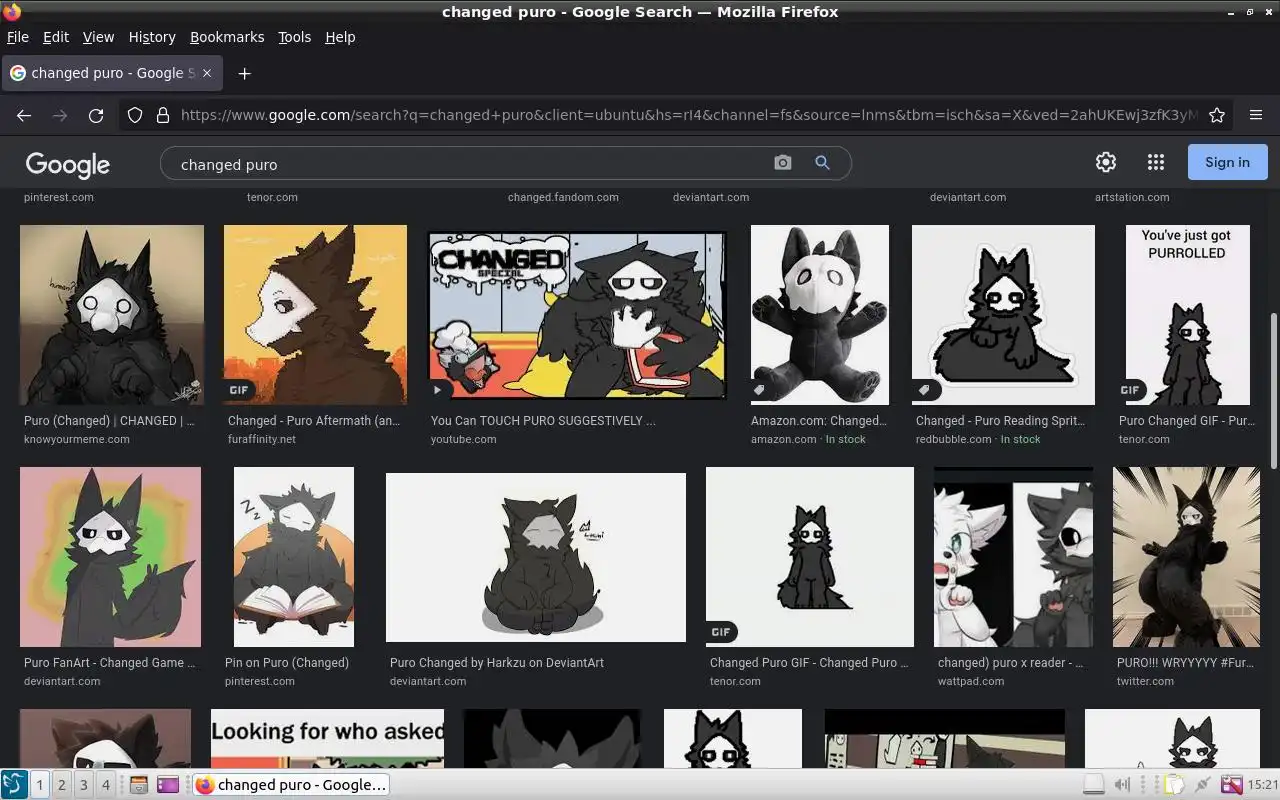Image resolution: width=1280 pixels, height=800 pixels.
Task: Select virtual desktop 1
Action: point(40,785)
